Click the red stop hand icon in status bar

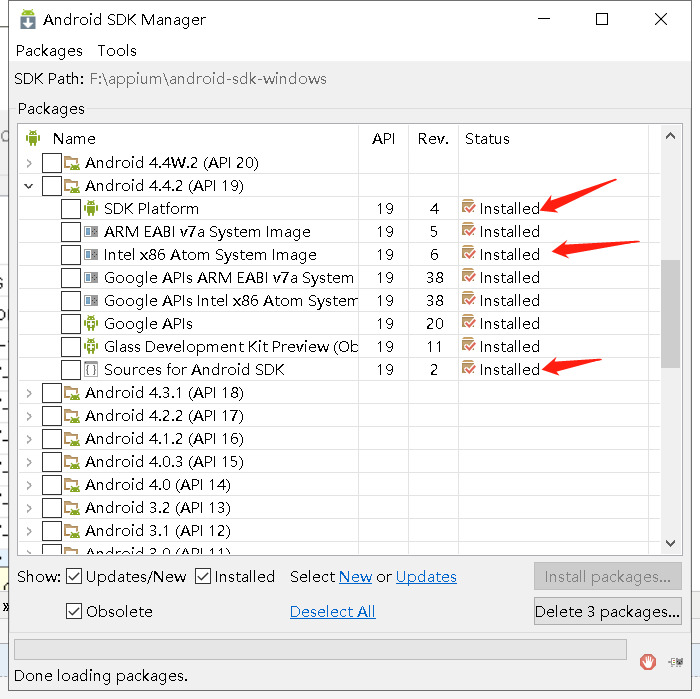(x=648, y=661)
